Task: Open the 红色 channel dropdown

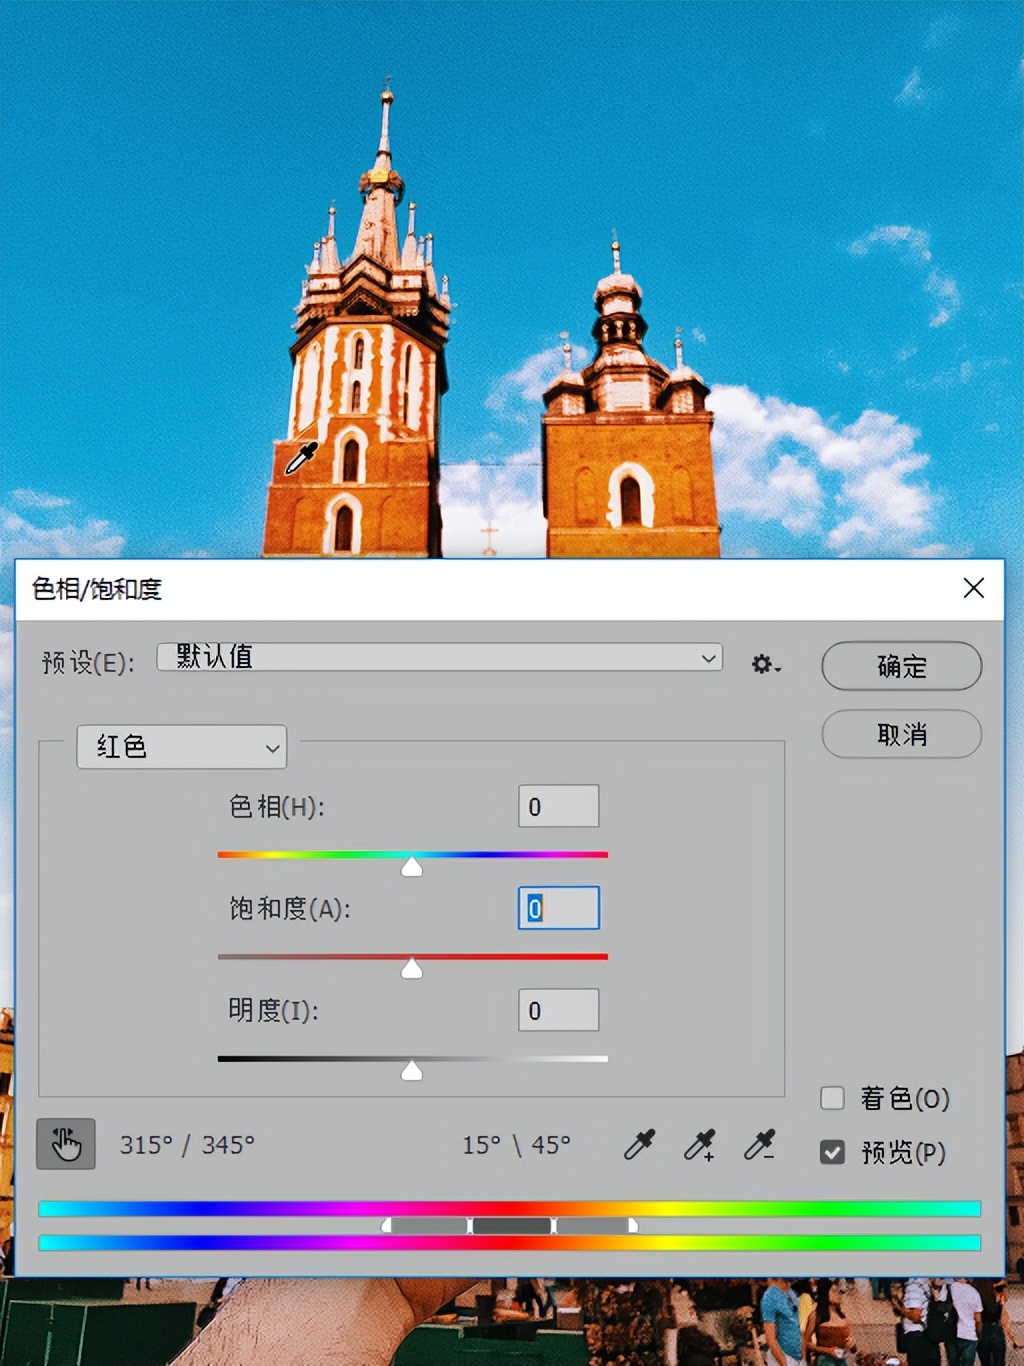Action: [181, 747]
